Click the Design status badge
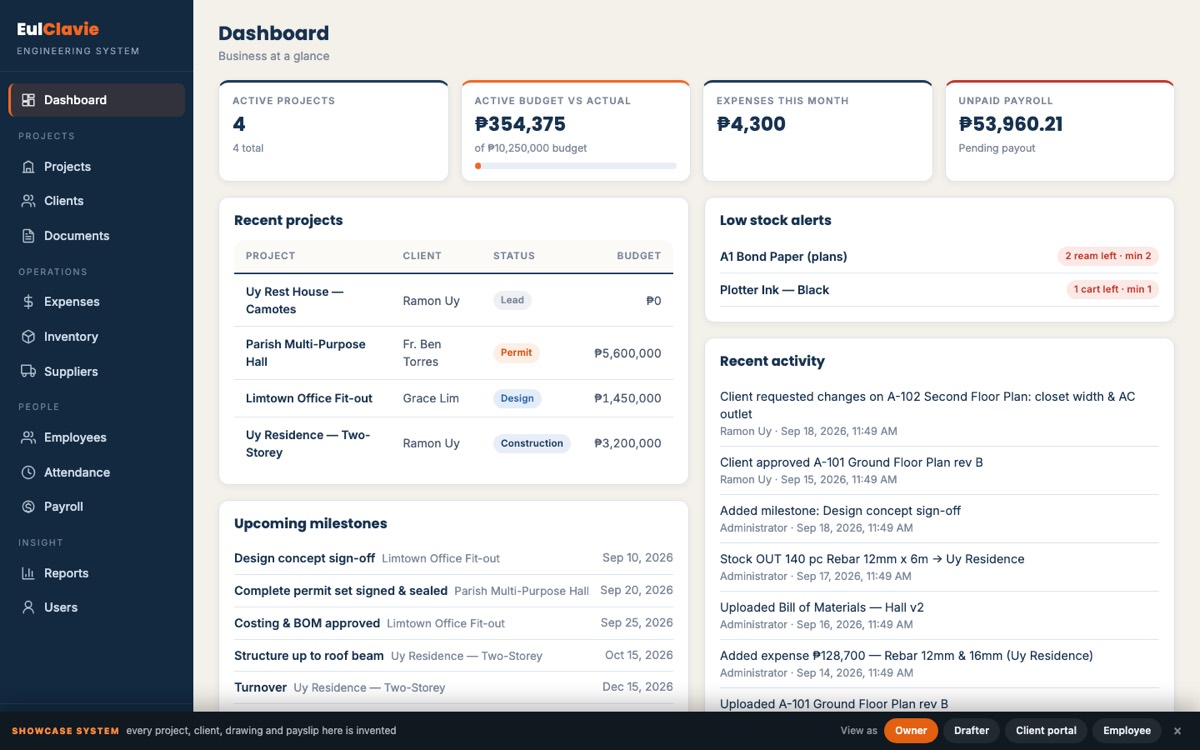 point(517,398)
